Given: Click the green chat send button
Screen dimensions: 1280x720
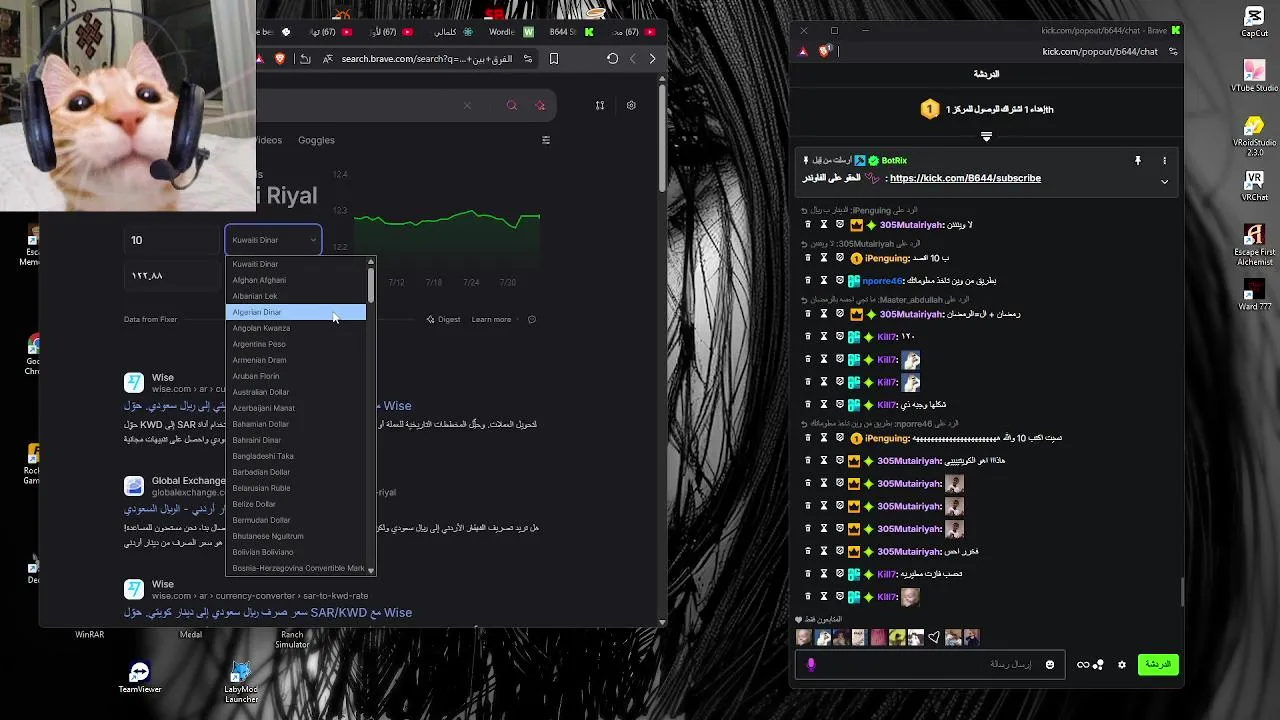Looking at the screenshot, I should pos(1158,664).
